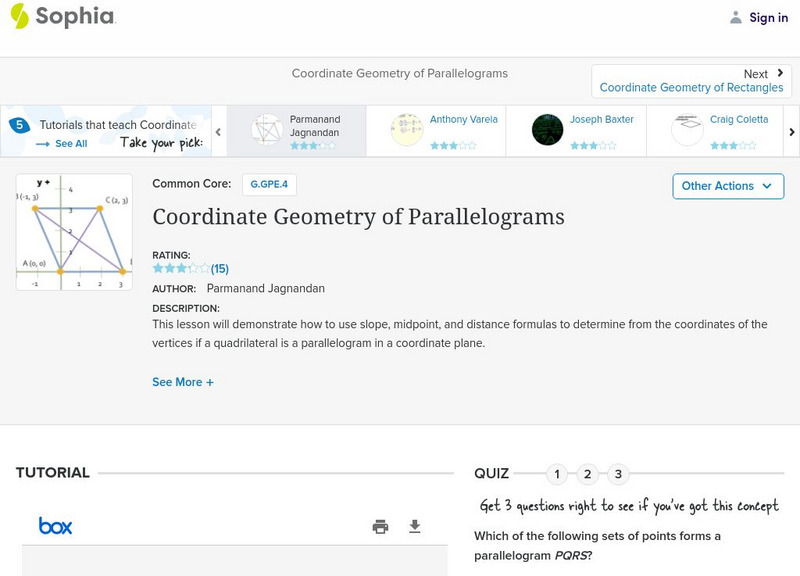
Task: Click the G.GPE.4 Common Core tag
Action: coord(269,184)
